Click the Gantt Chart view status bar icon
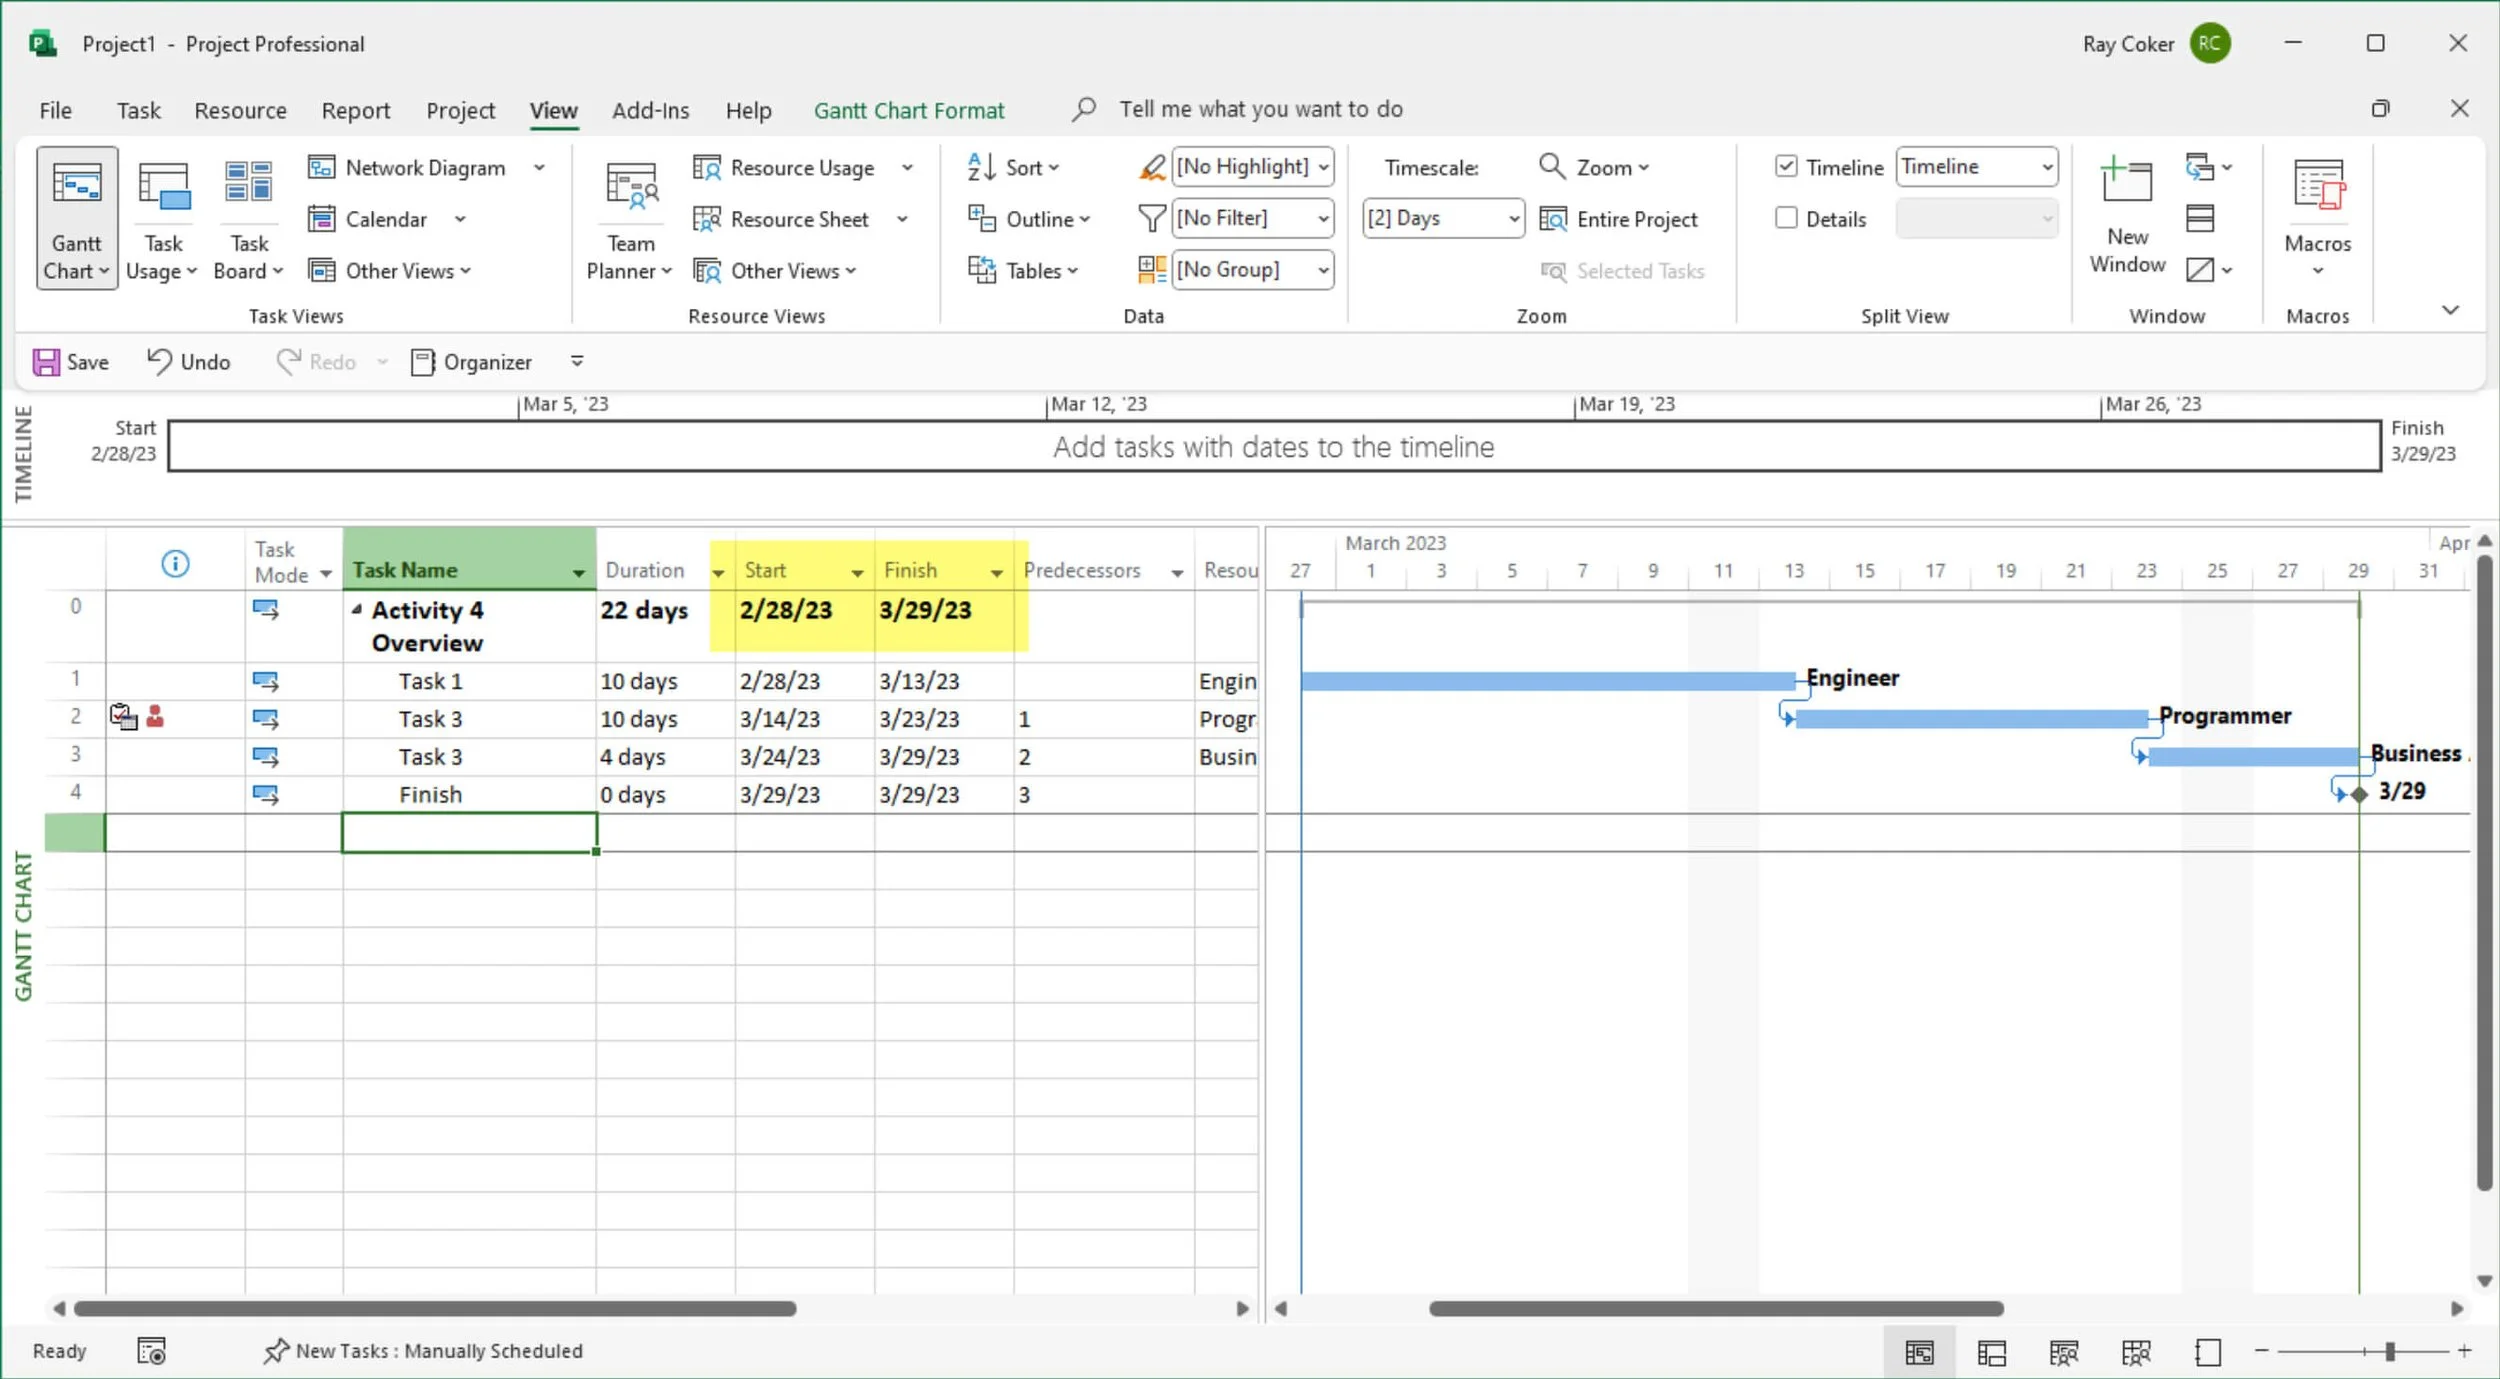The width and height of the screenshot is (2500, 1379). pyautogui.click(x=1919, y=1352)
